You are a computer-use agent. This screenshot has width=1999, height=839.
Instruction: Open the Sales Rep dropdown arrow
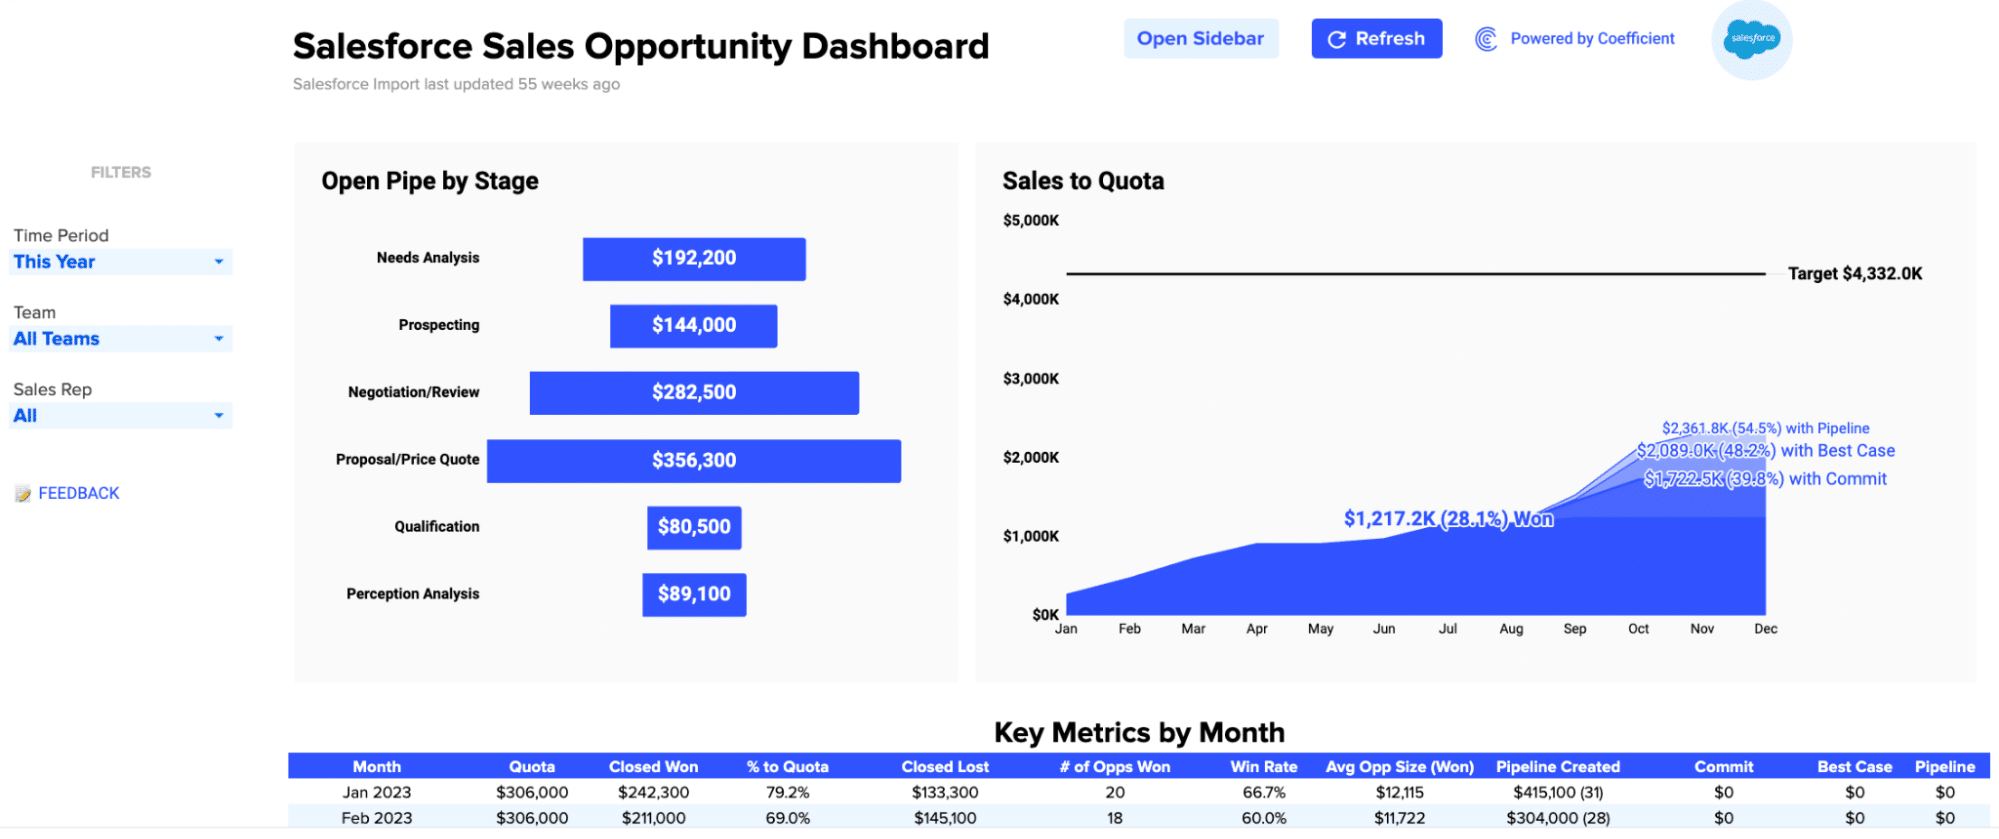tap(219, 416)
